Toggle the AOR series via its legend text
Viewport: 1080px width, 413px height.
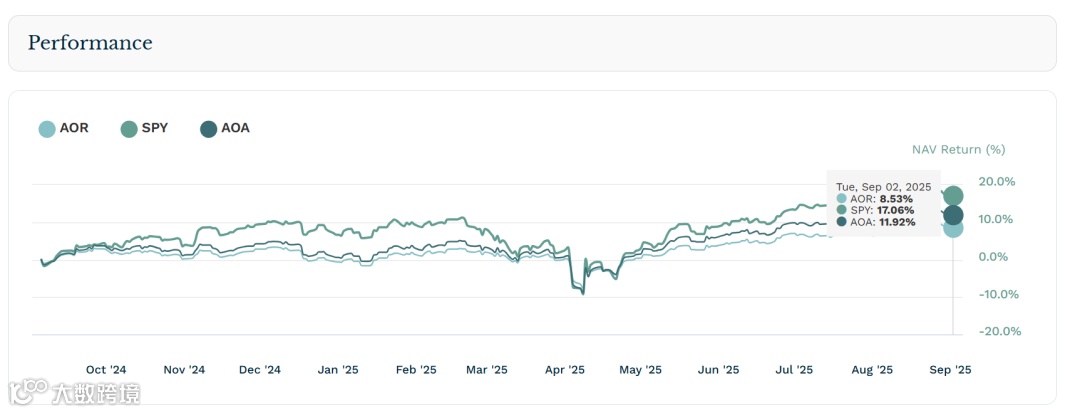[74, 128]
